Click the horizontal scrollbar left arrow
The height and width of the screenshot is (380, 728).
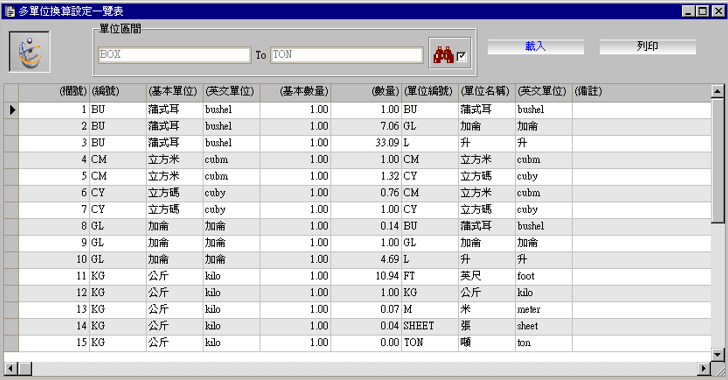click(11, 369)
